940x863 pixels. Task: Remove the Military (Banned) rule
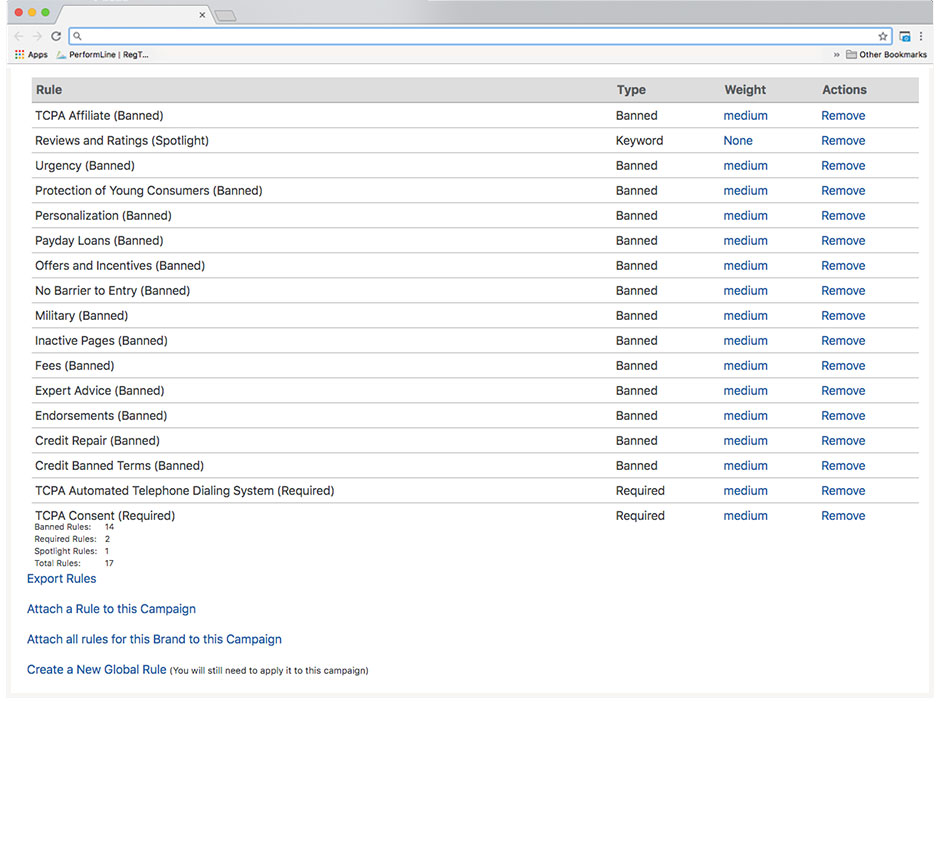843,316
